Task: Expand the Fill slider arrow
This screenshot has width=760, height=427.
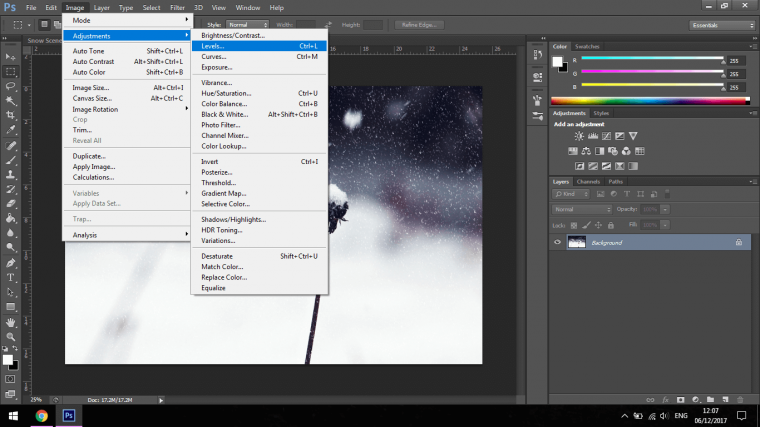Action: coord(665,225)
